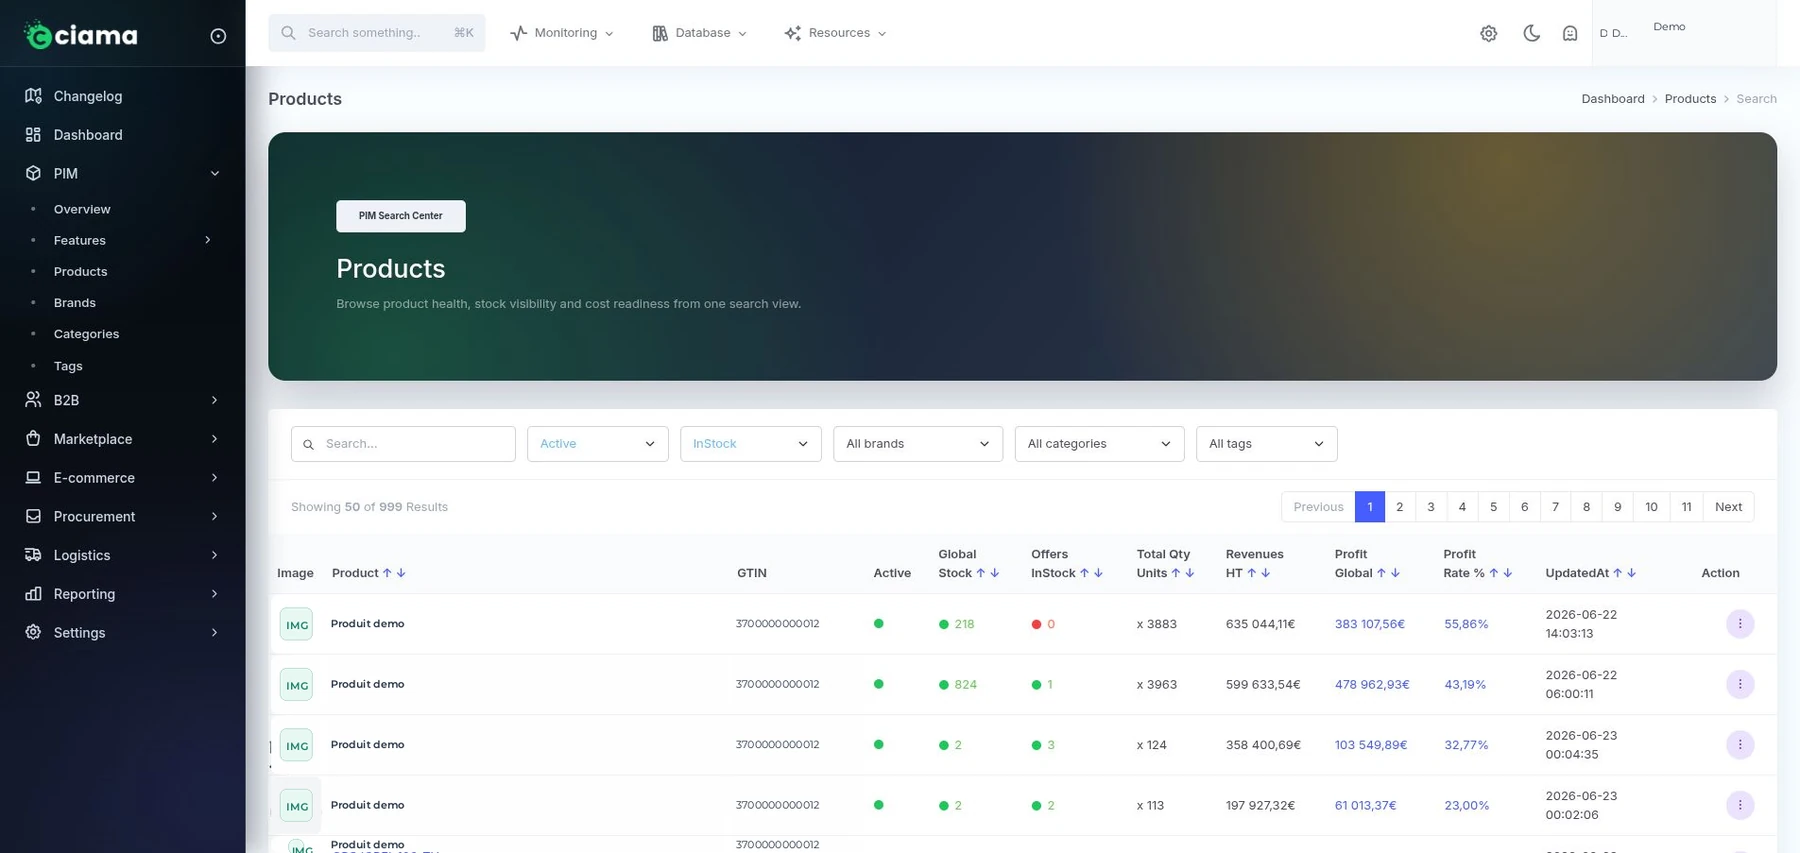Viewport: 1800px width, 853px height.
Task: Click Dashboard breadcrumb link
Action: pyautogui.click(x=1612, y=99)
